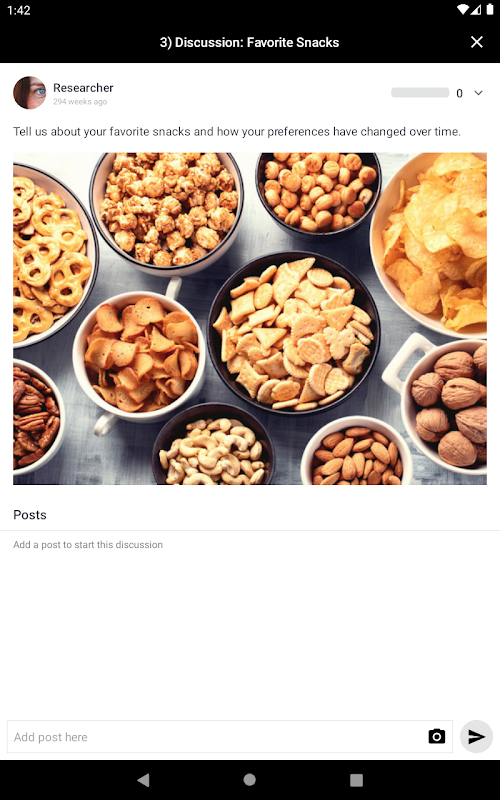500x800 pixels.
Task: Select the Researcher name label
Action: tap(83, 88)
